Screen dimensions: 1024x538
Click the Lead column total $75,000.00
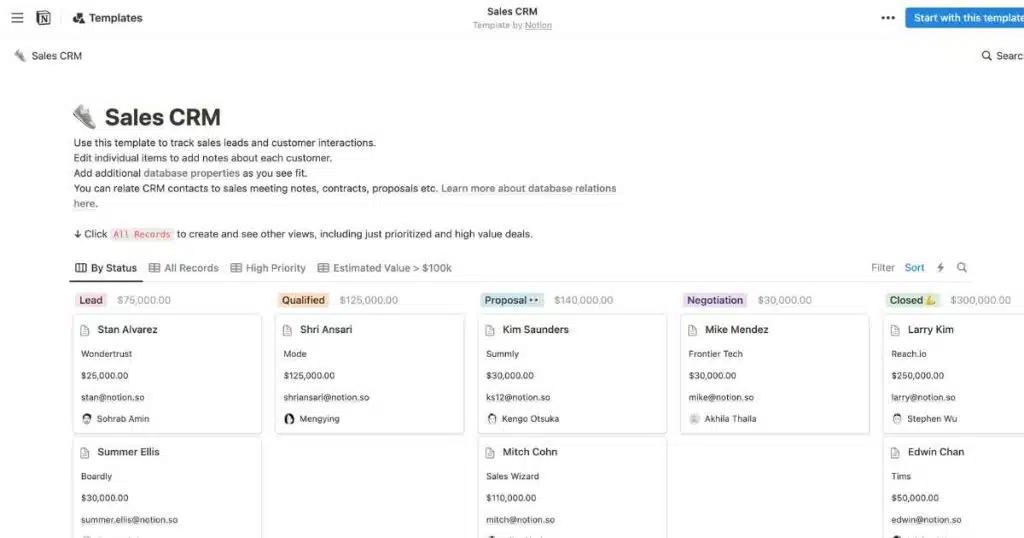coord(144,300)
